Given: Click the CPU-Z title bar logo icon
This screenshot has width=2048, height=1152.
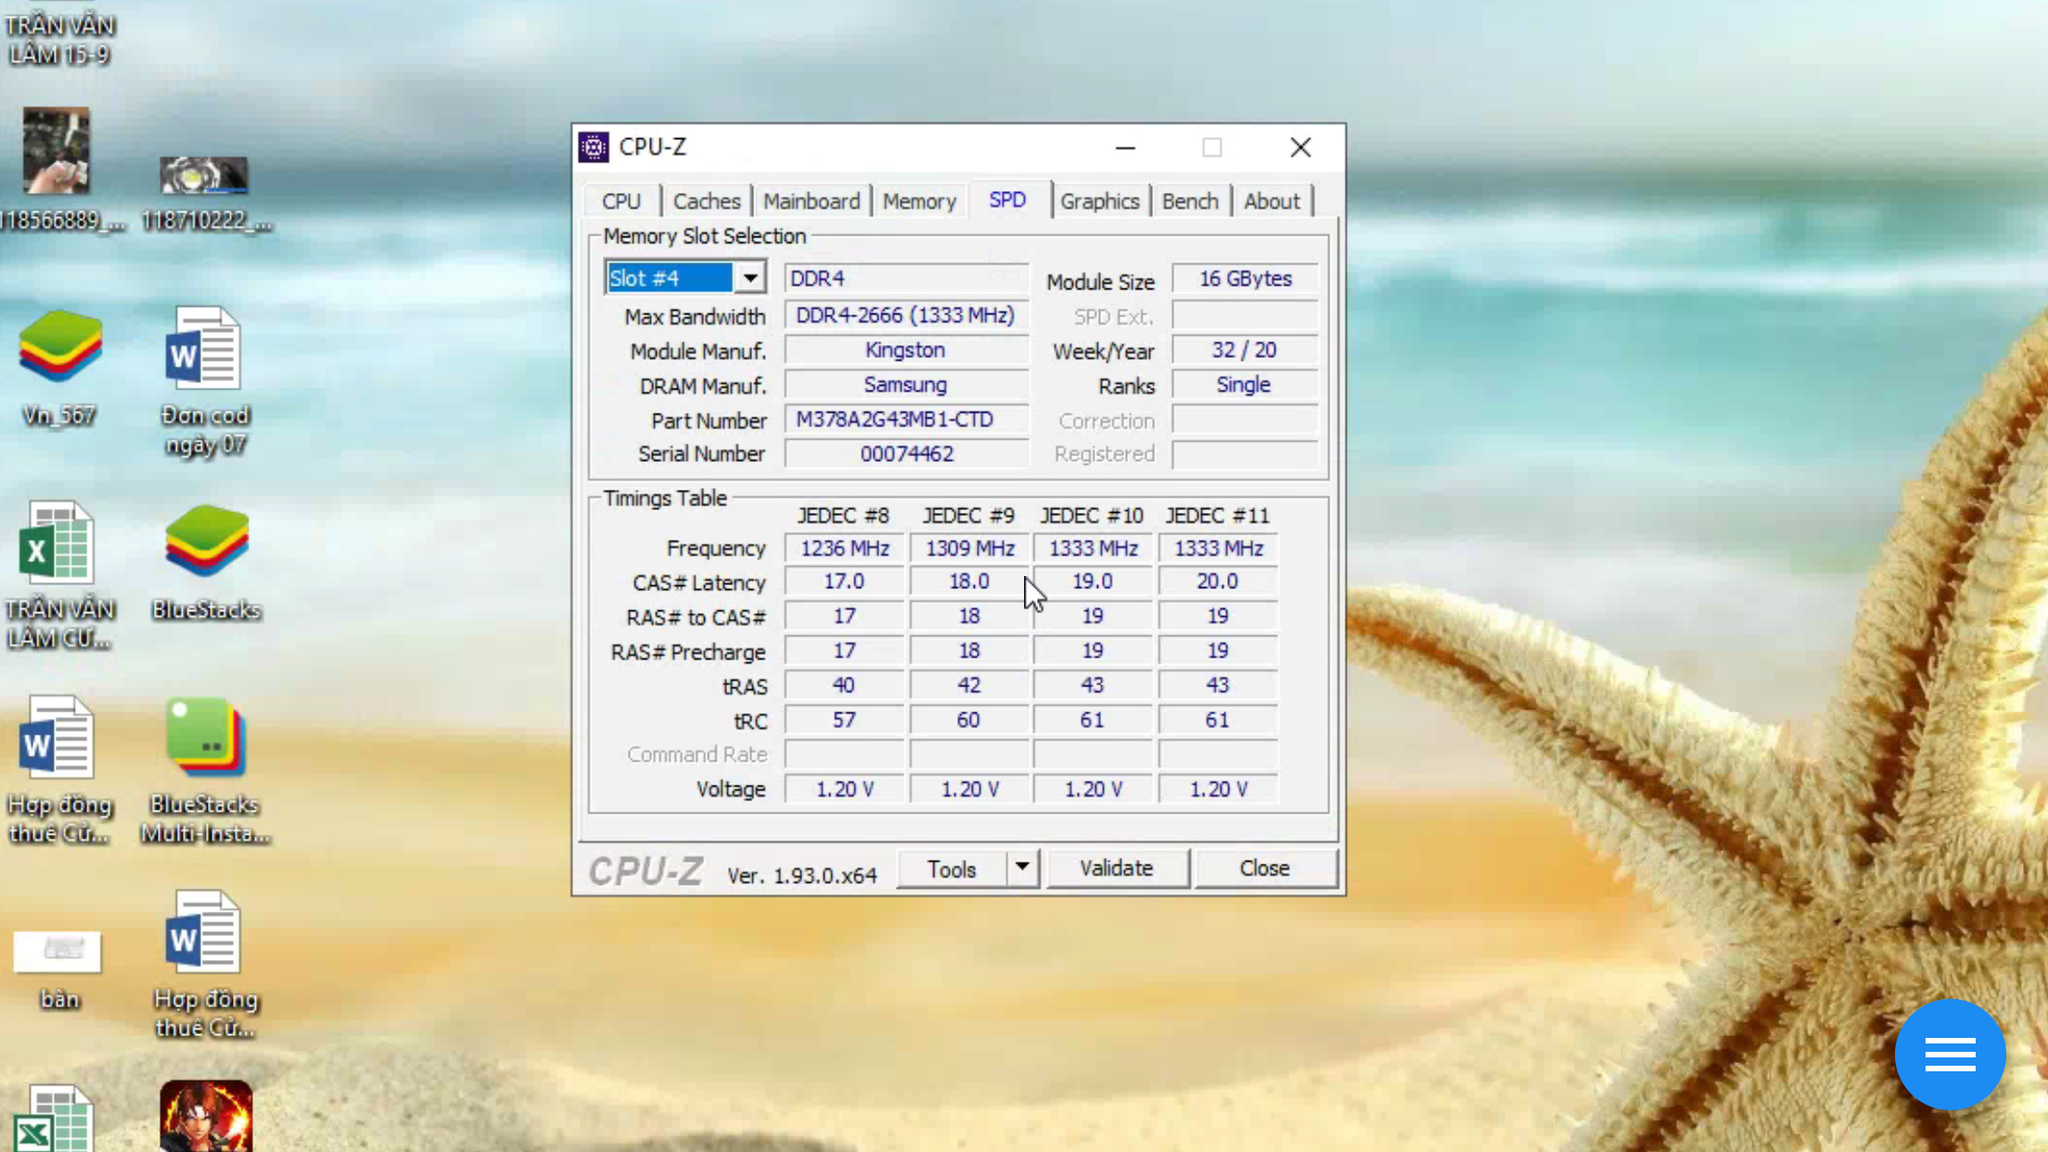Looking at the screenshot, I should pyautogui.click(x=593, y=147).
